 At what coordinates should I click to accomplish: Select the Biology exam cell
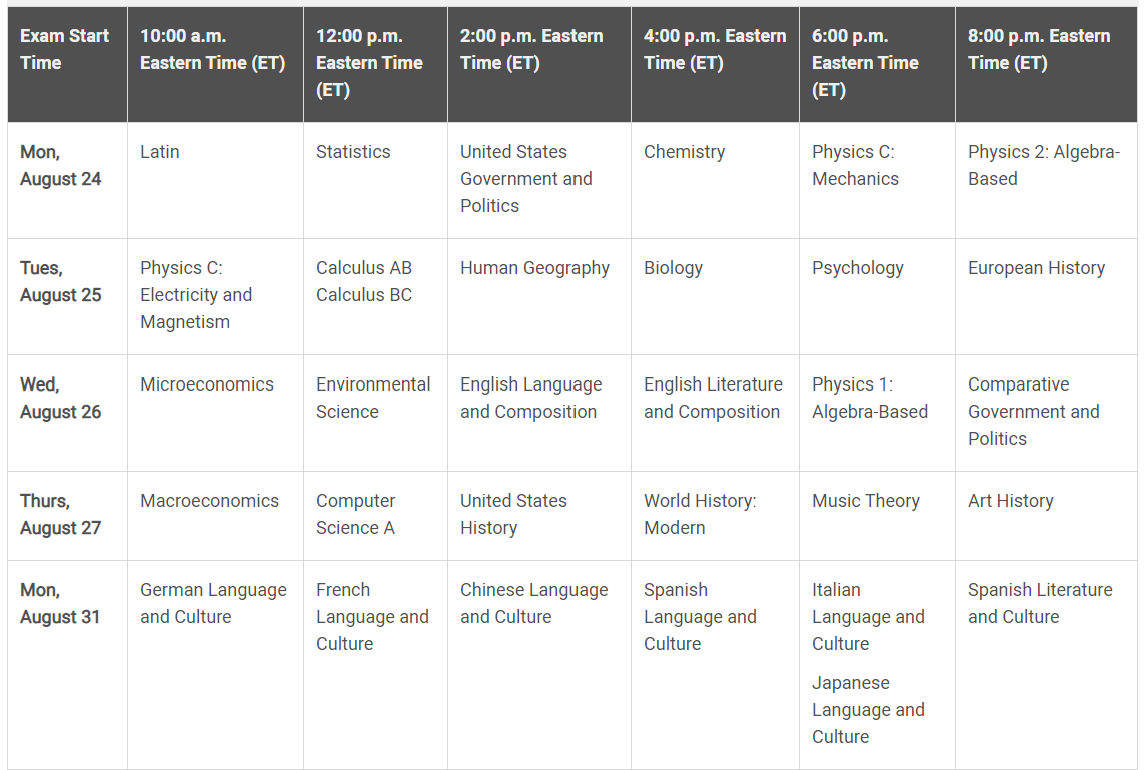coord(673,268)
